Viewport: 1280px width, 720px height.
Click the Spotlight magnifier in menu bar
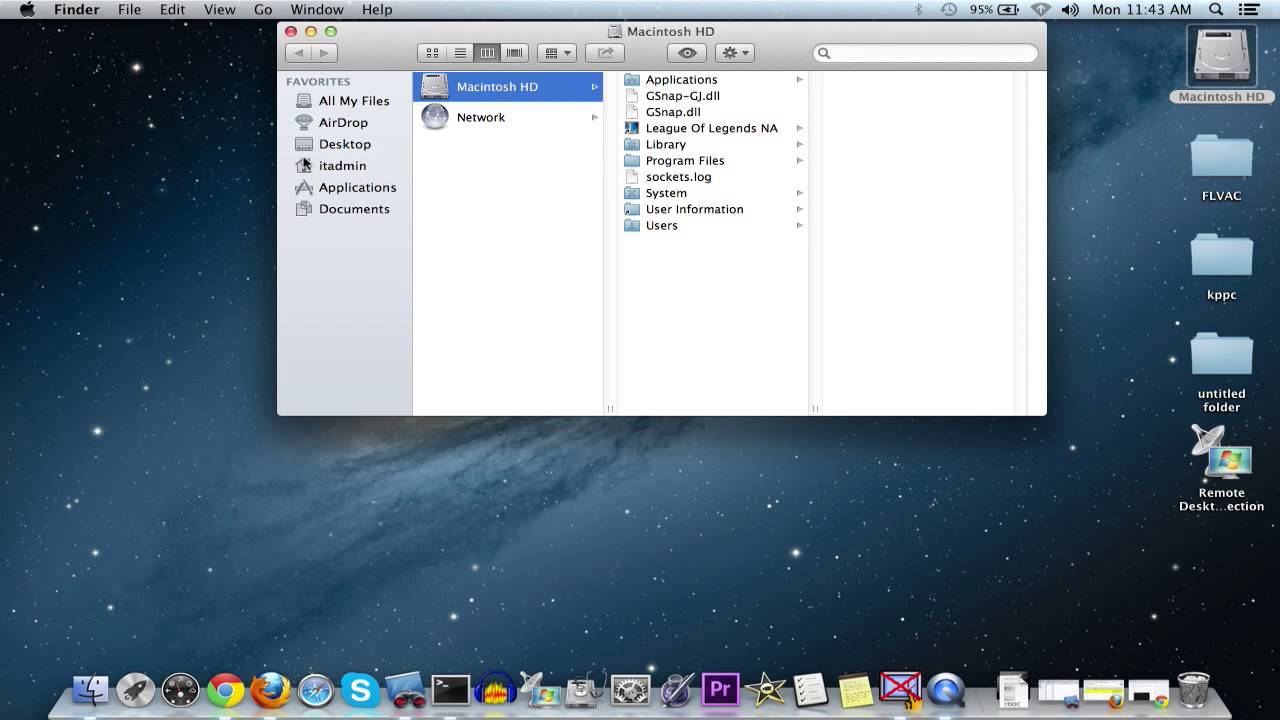pyautogui.click(x=1216, y=9)
